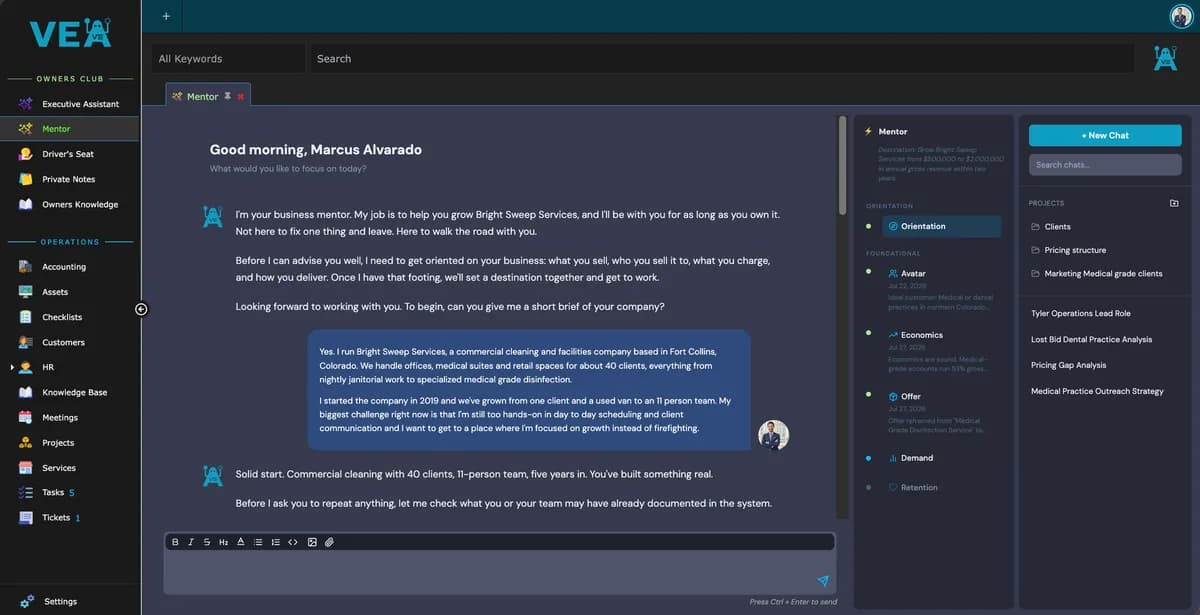Toggle italic formatting in the editor
The image size is (1200, 615).
tap(191, 542)
